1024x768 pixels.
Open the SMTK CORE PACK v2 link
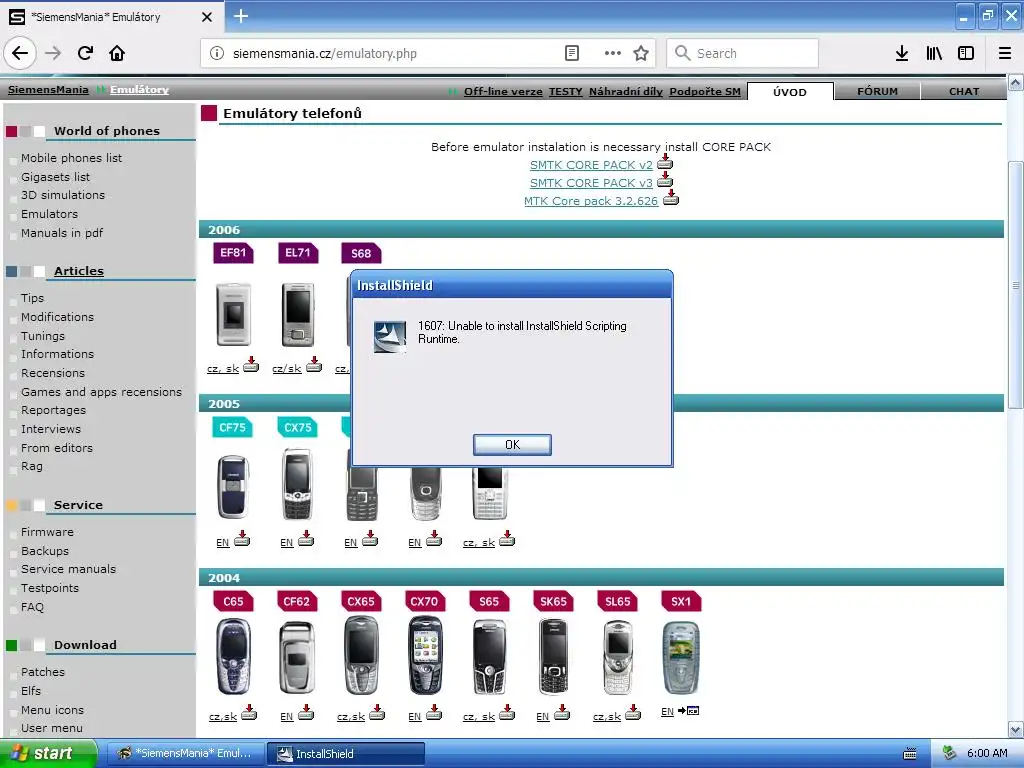(x=591, y=165)
